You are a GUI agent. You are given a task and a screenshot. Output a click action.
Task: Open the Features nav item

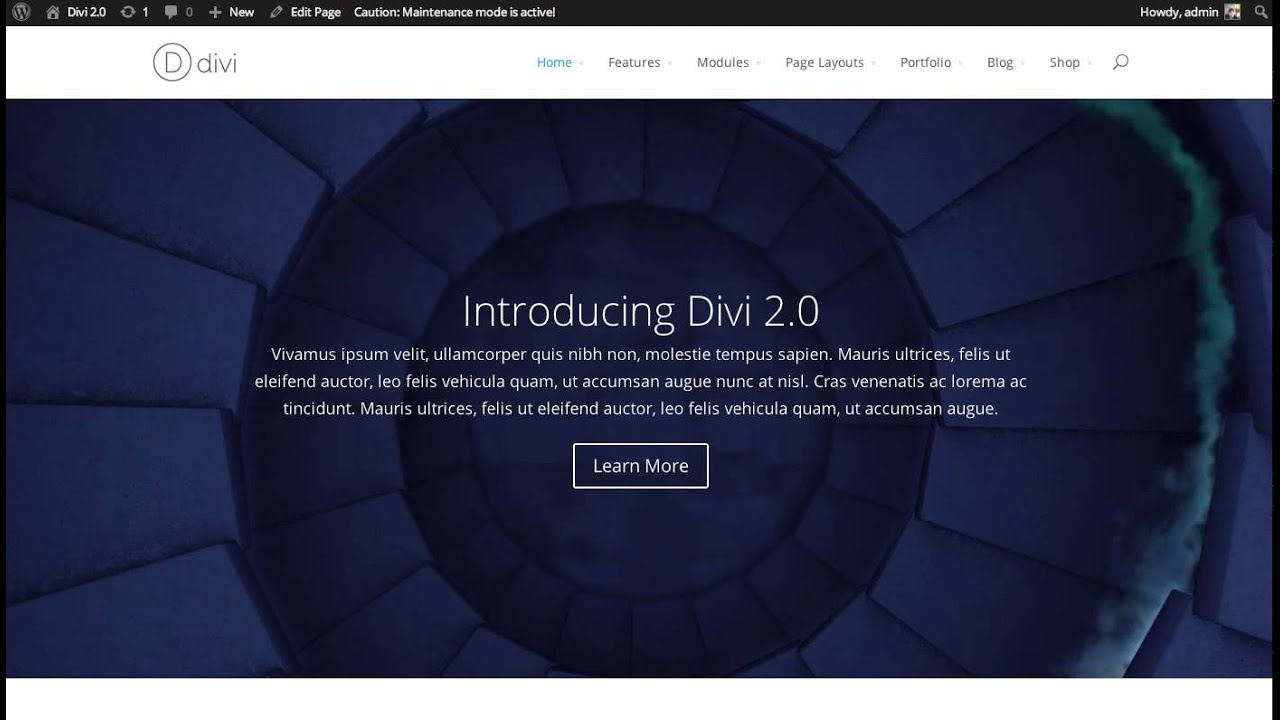634,62
